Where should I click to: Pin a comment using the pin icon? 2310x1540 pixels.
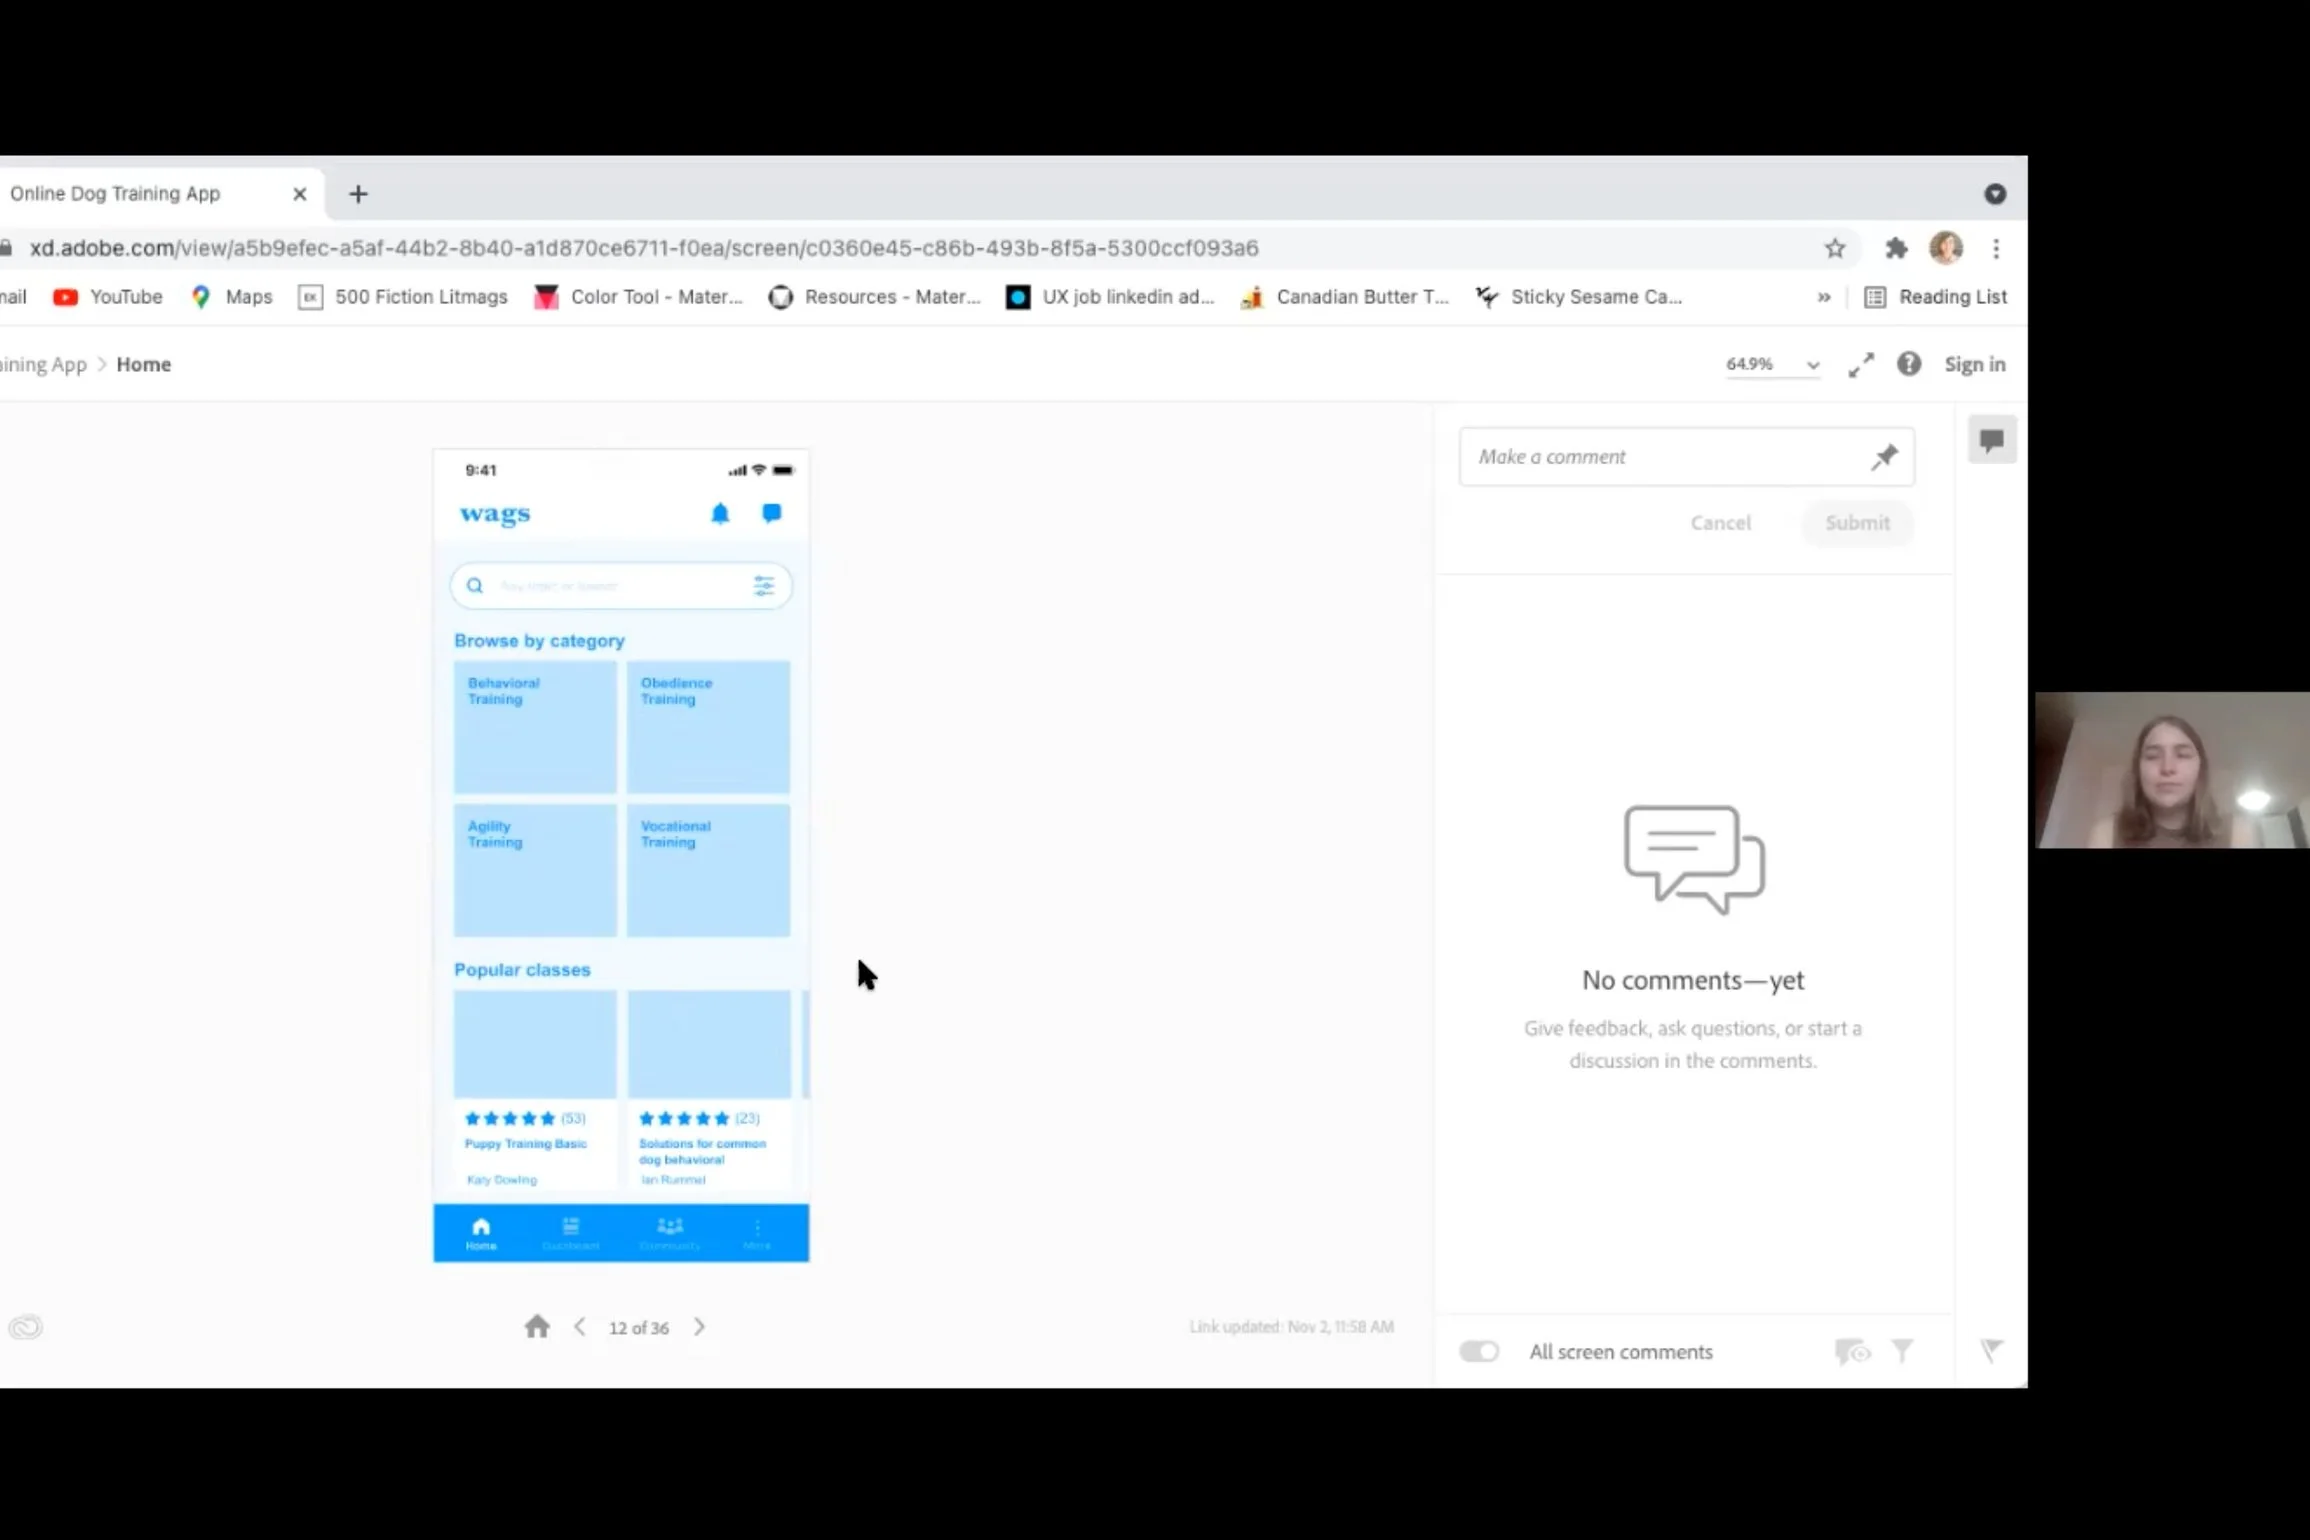tap(1884, 457)
